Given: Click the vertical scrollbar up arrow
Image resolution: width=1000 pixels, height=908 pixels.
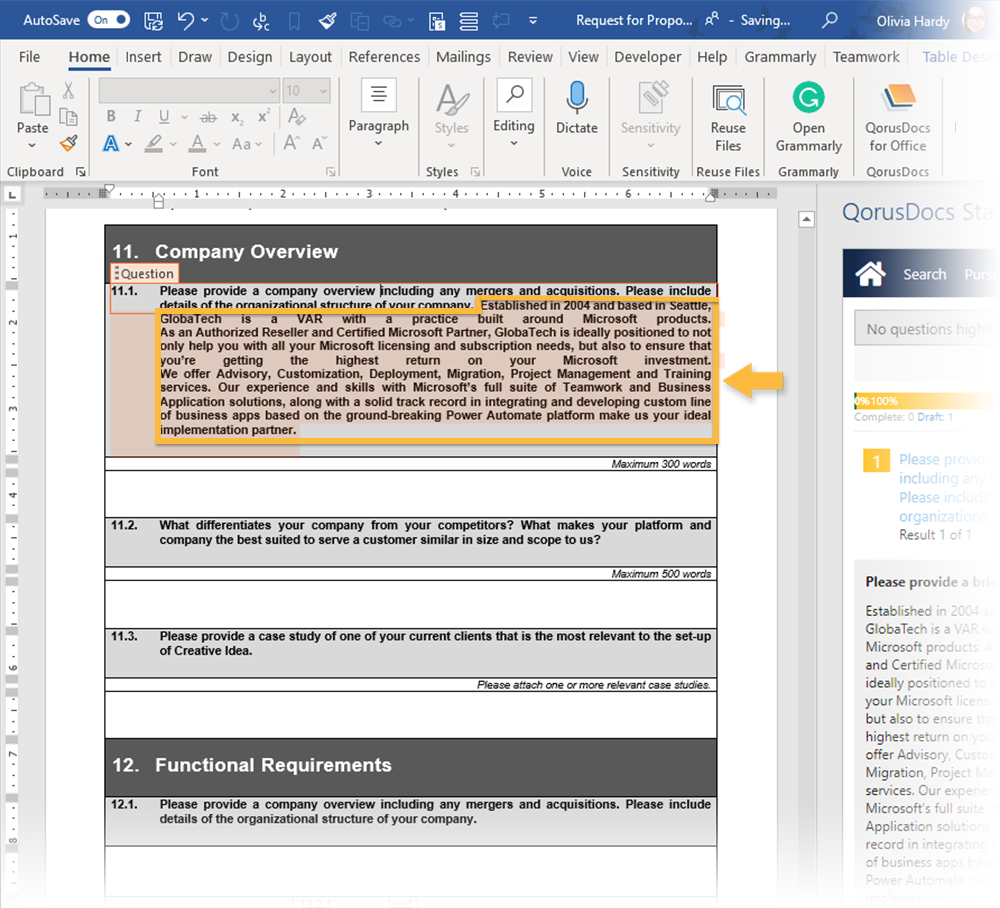Looking at the screenshot, I should (806, 219).
